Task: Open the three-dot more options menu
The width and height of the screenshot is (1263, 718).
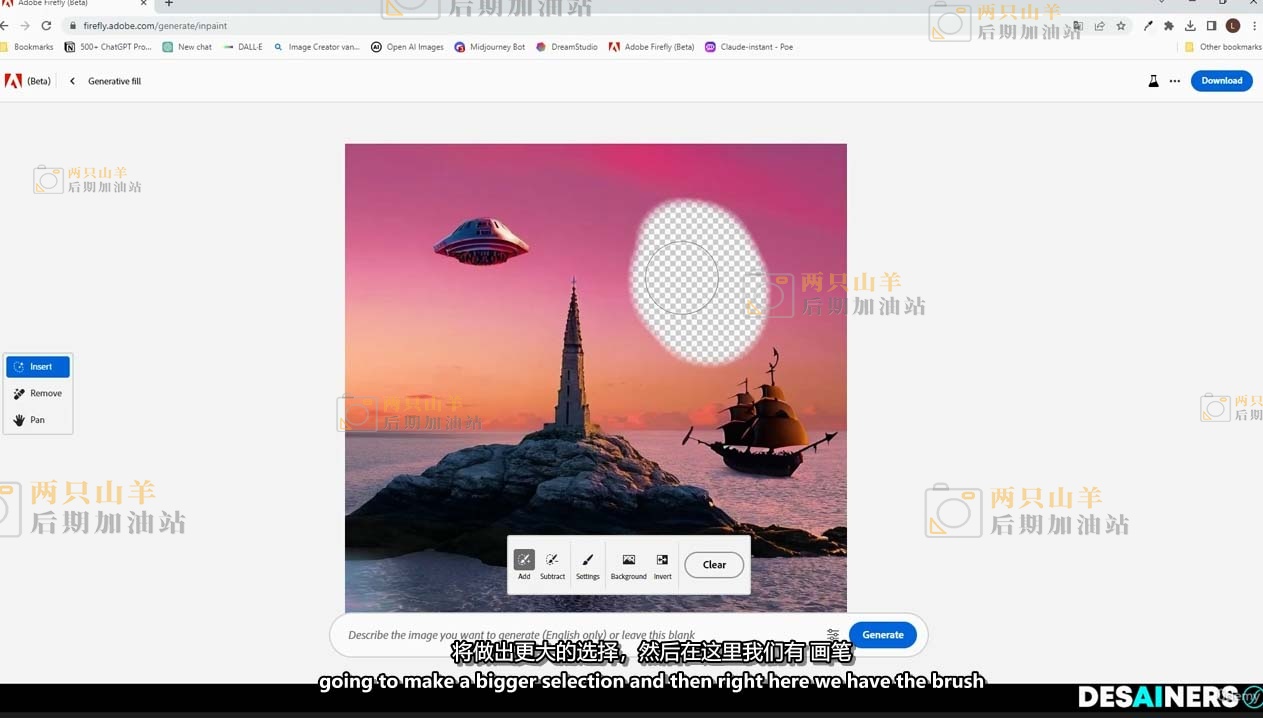Action: click(1175, 81)
